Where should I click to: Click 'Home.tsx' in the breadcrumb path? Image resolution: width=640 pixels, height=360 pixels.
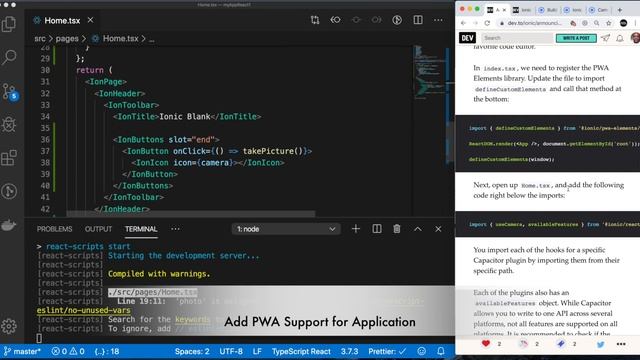[120, 39]
